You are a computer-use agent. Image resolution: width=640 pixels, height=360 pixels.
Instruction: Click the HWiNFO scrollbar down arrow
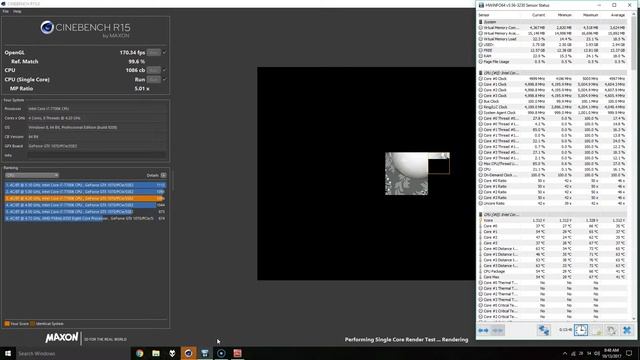(634, 318)
